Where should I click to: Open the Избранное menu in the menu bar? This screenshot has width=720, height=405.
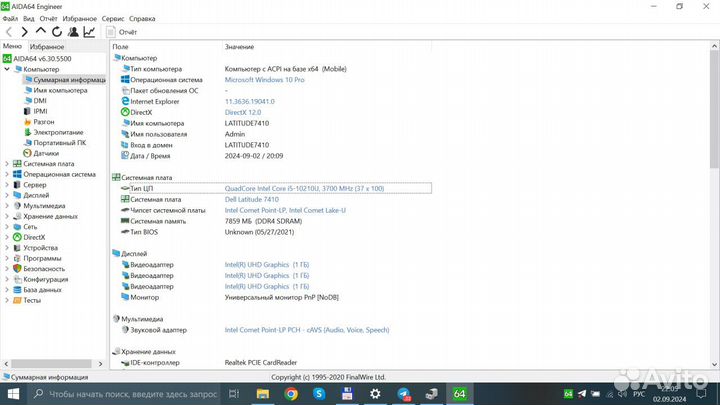[x=79, y=19]
